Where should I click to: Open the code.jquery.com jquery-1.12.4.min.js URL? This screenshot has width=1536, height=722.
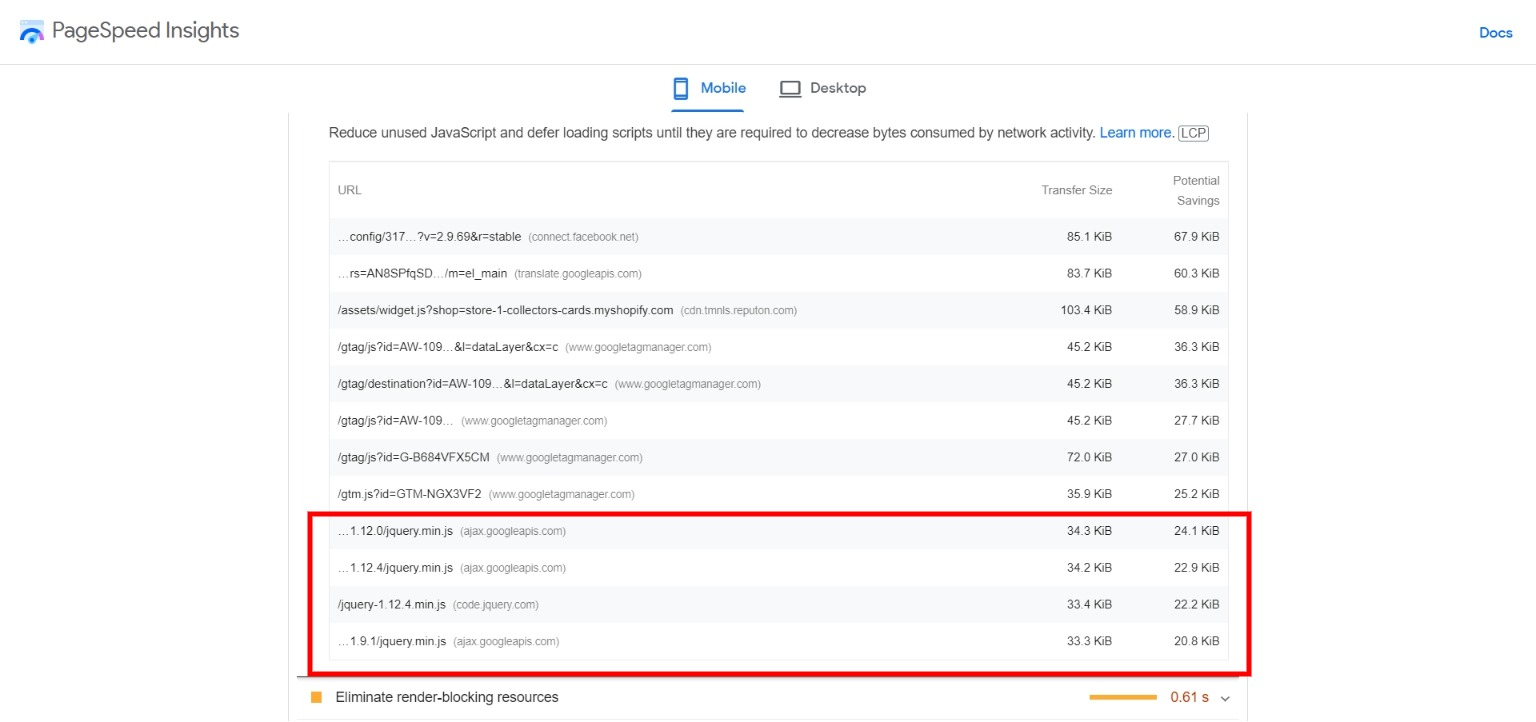pos(392,605)
